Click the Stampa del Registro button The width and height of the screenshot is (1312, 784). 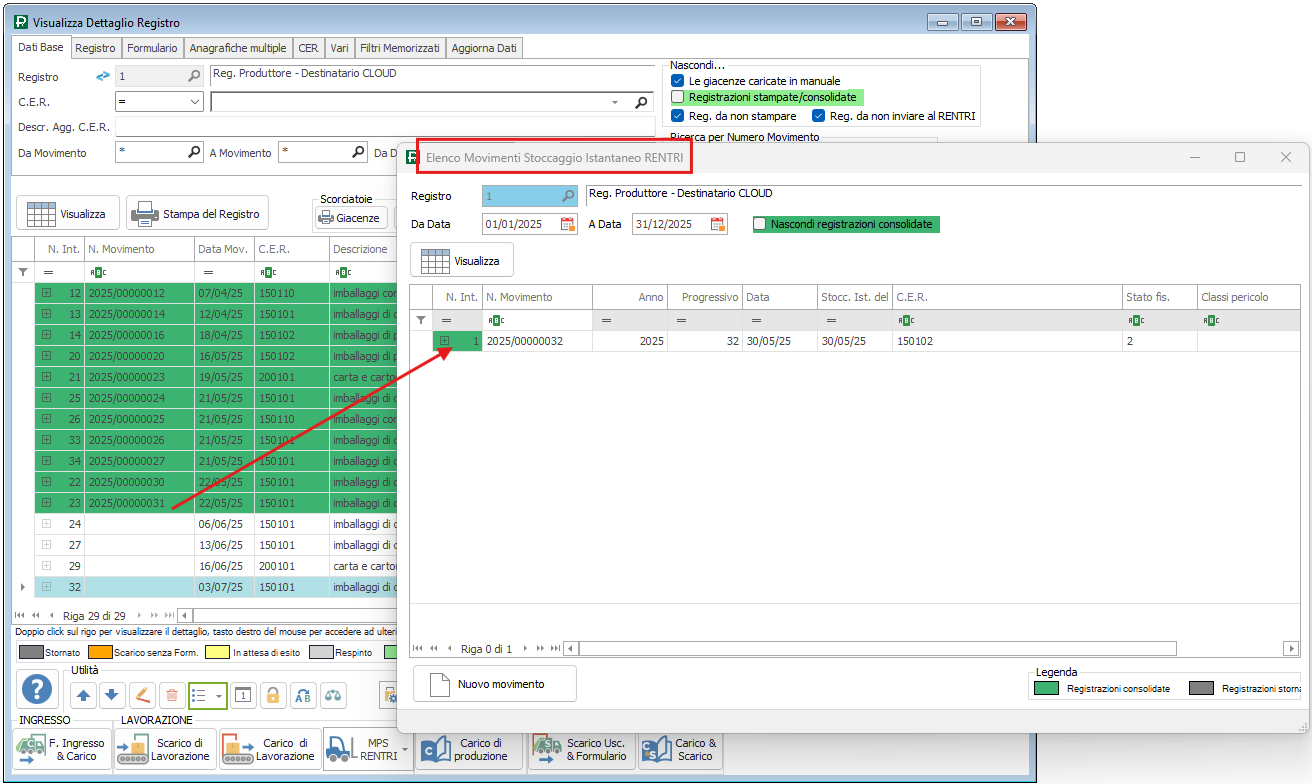197,213
